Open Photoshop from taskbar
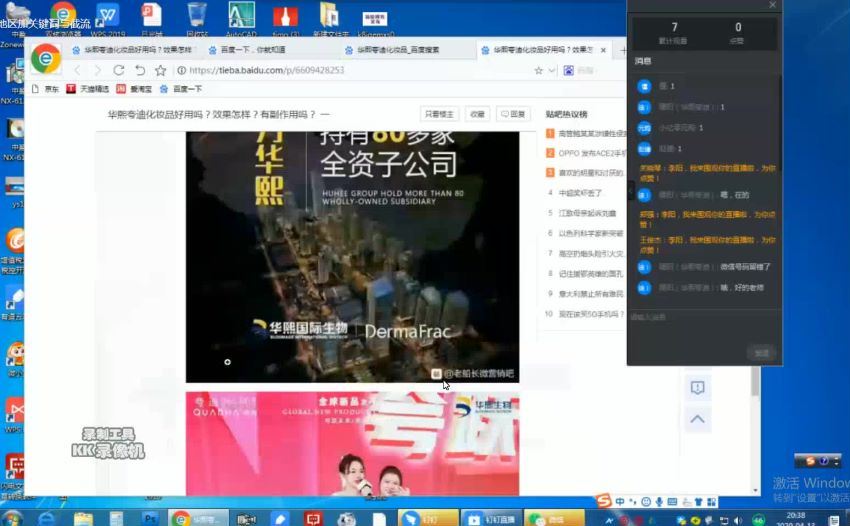The image size is (850, 526). (x=150, y=519)
